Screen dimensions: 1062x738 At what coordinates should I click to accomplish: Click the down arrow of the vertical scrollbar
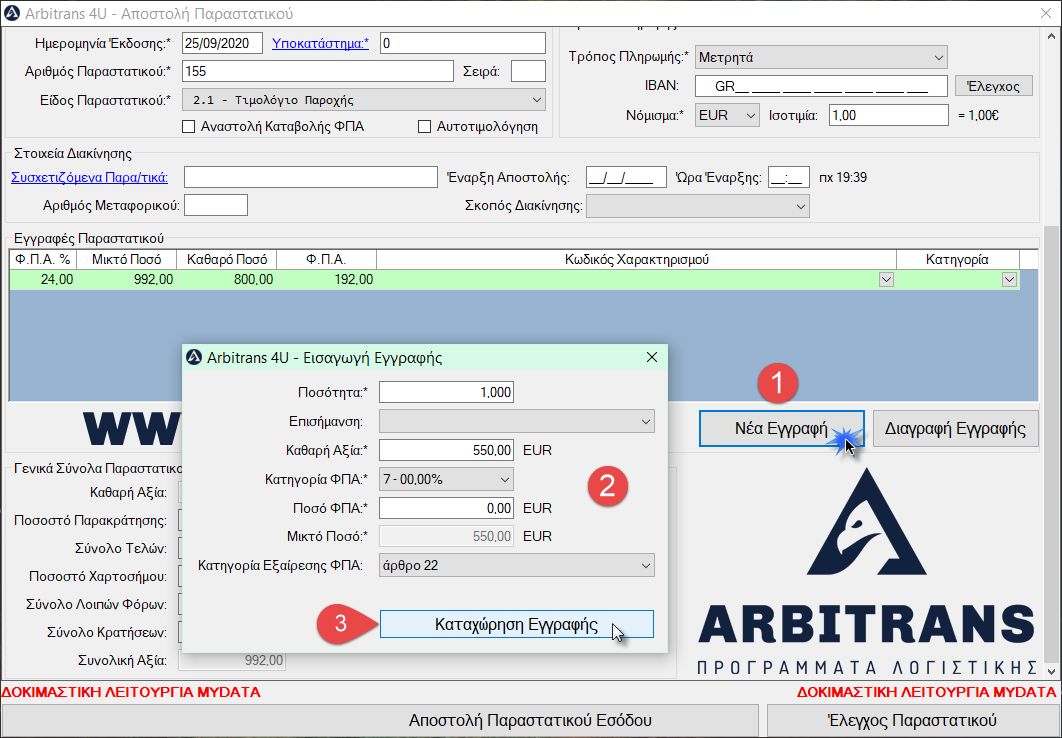coord(1051,671)
